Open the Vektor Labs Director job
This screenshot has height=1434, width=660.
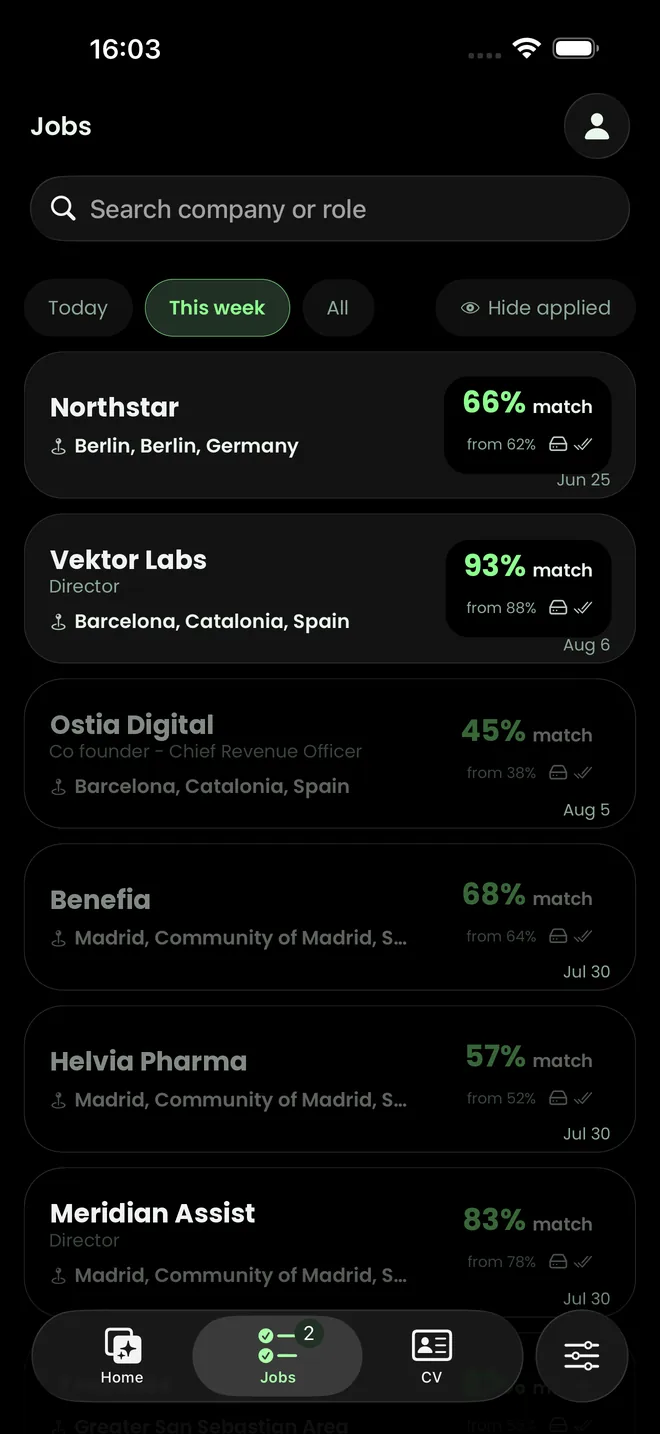pos(330,589)
